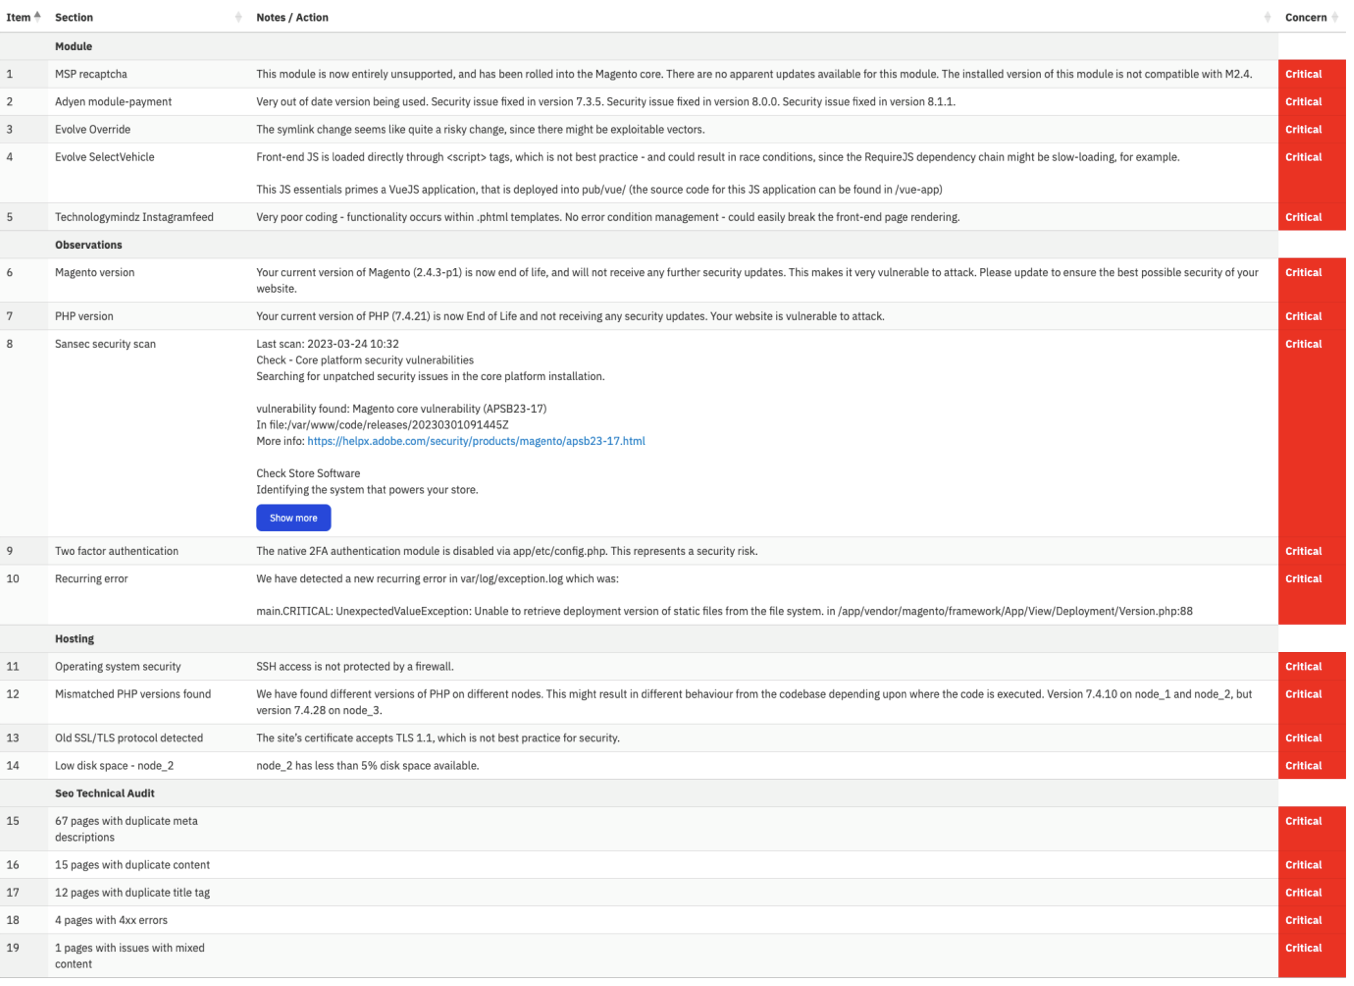The width and height of the screenshot is (1354, 986).
Task: Click the Section column header label
Action: (74, 17)
